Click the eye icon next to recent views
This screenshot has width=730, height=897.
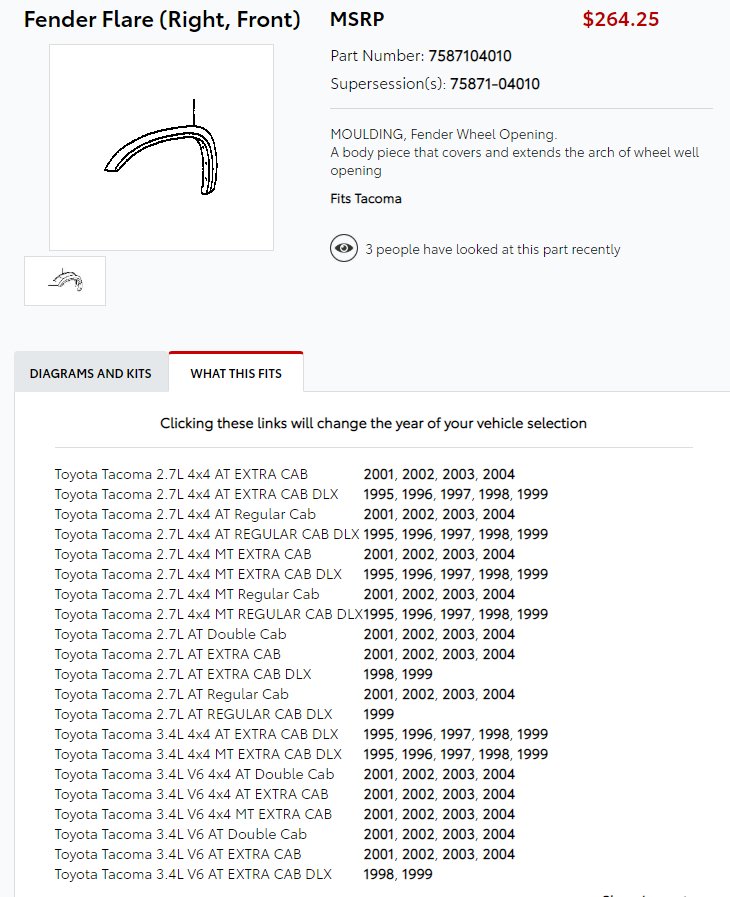click(x=344, y=248)
